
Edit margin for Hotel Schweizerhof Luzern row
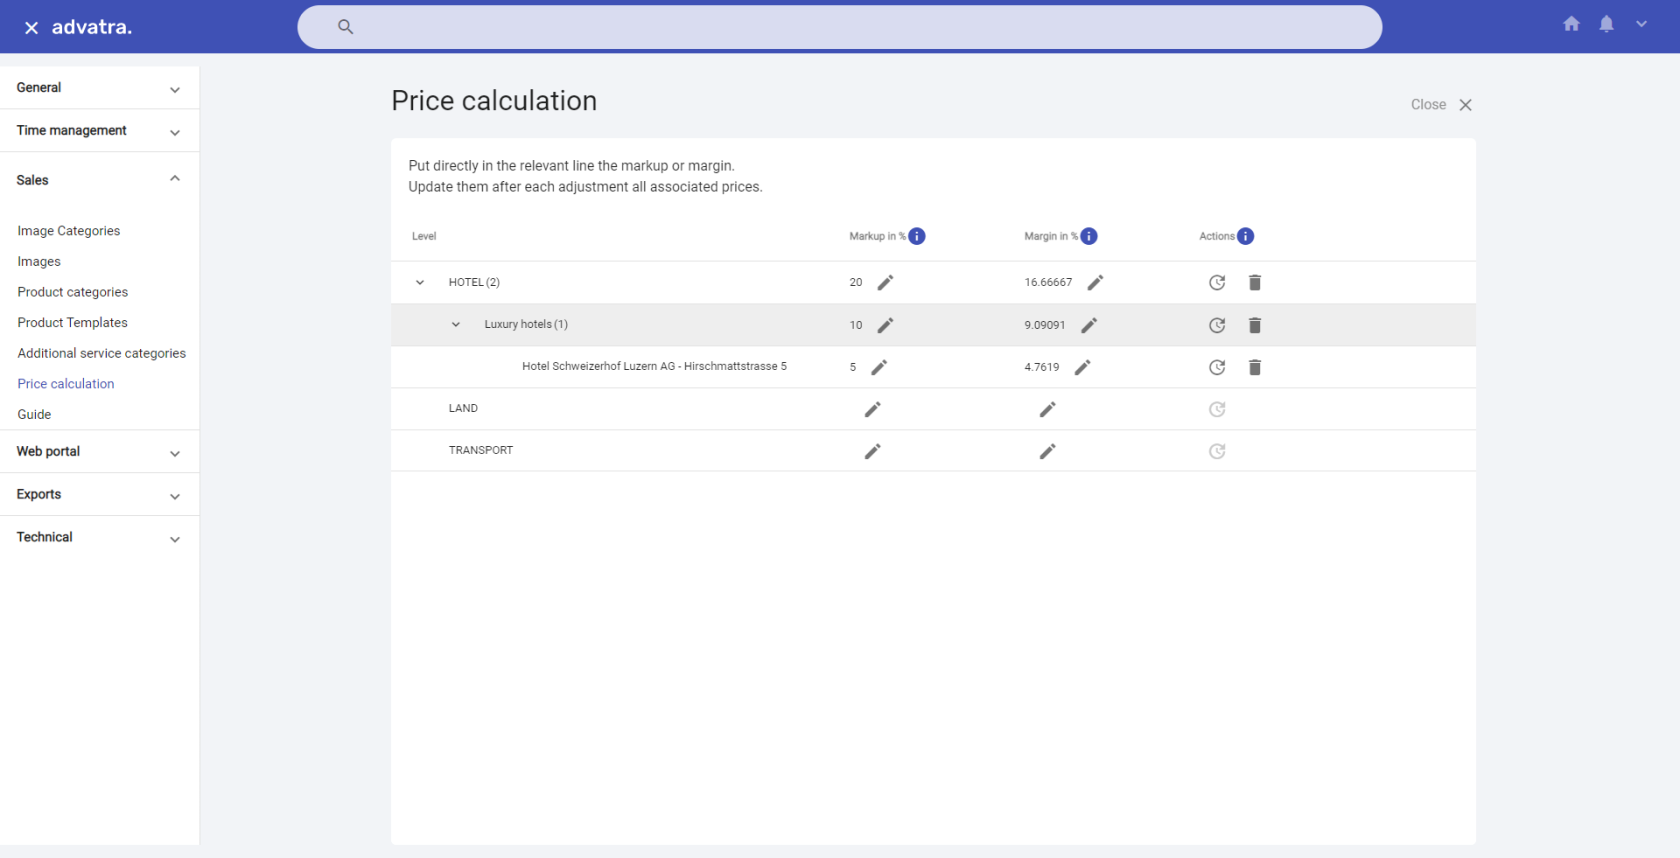pyautogui.click(x=1082, y=367)
